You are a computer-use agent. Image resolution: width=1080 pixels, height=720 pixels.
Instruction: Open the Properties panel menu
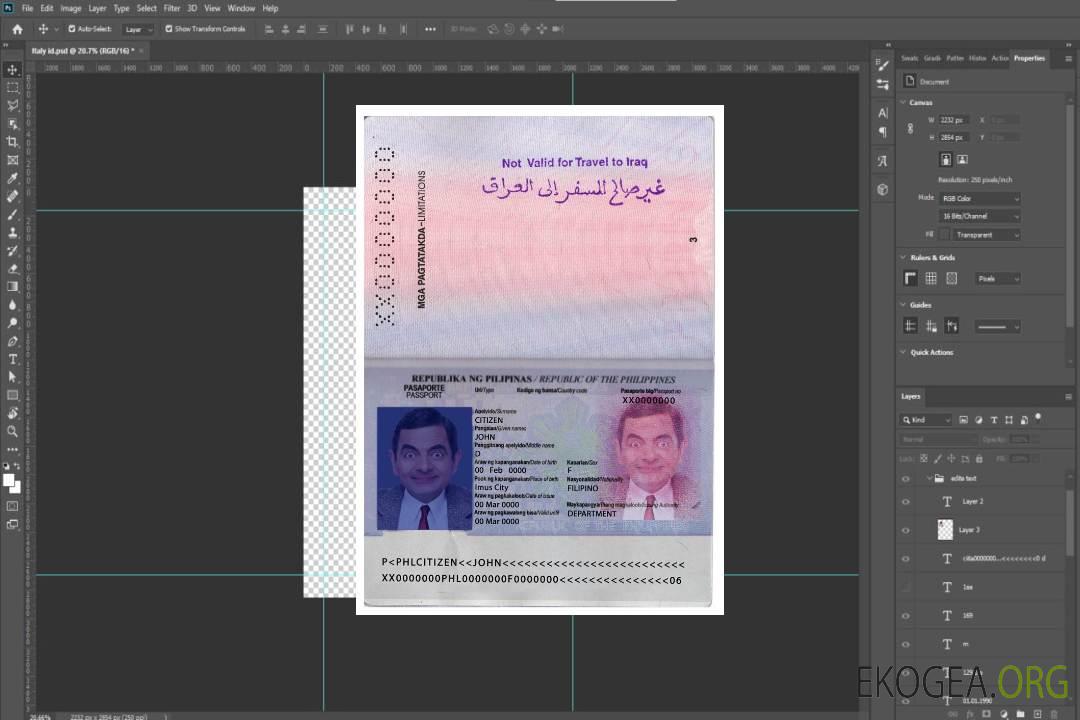click(x=1068, y=59)
